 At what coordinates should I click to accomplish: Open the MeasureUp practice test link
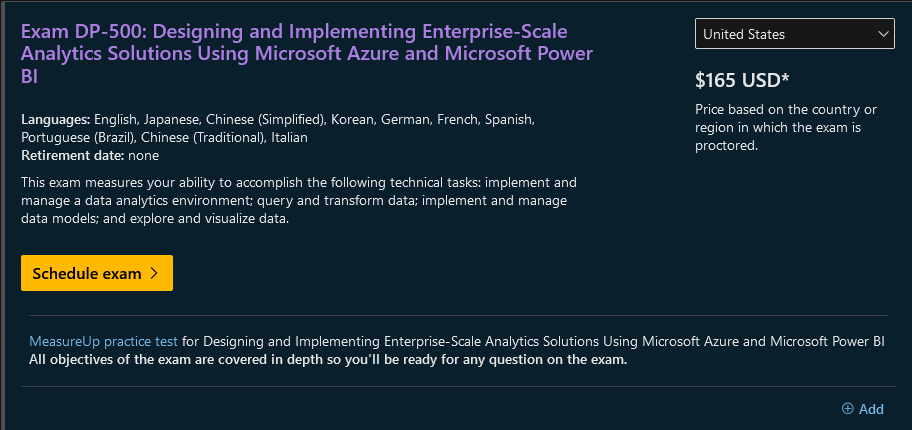[x=103, y=342]
